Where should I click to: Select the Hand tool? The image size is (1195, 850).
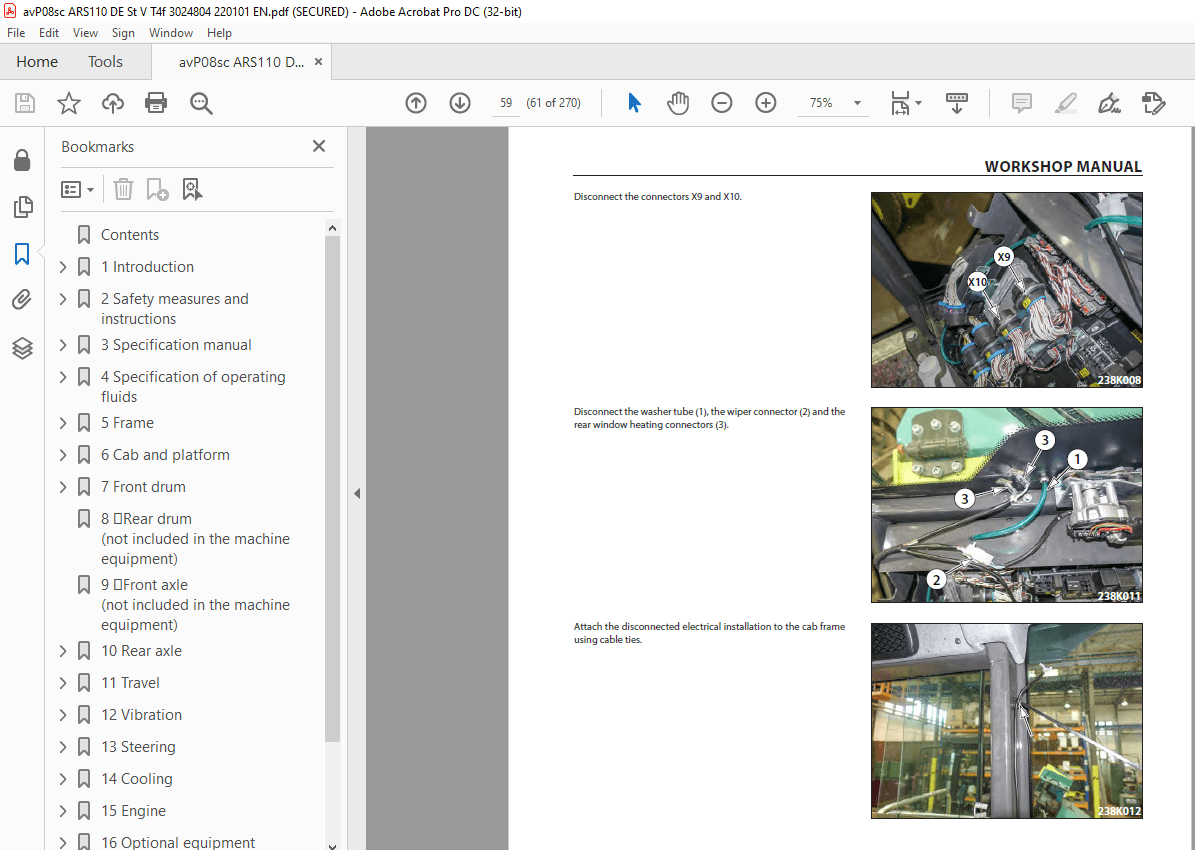[x=678, y=102]
